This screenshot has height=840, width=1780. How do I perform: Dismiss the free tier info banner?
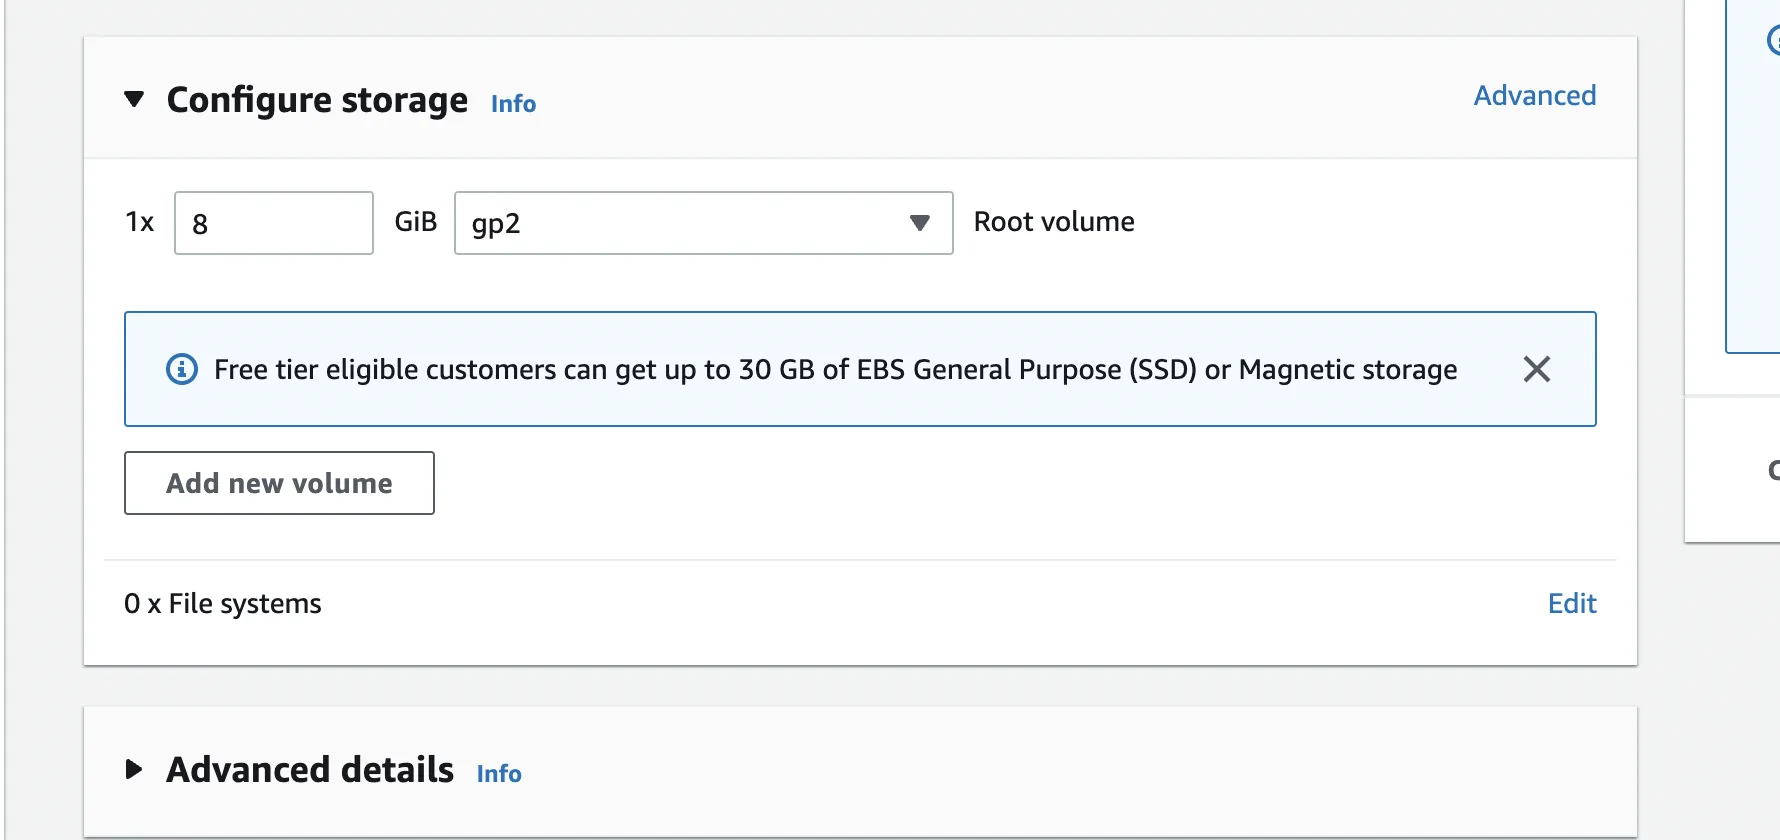(1537, 369)
